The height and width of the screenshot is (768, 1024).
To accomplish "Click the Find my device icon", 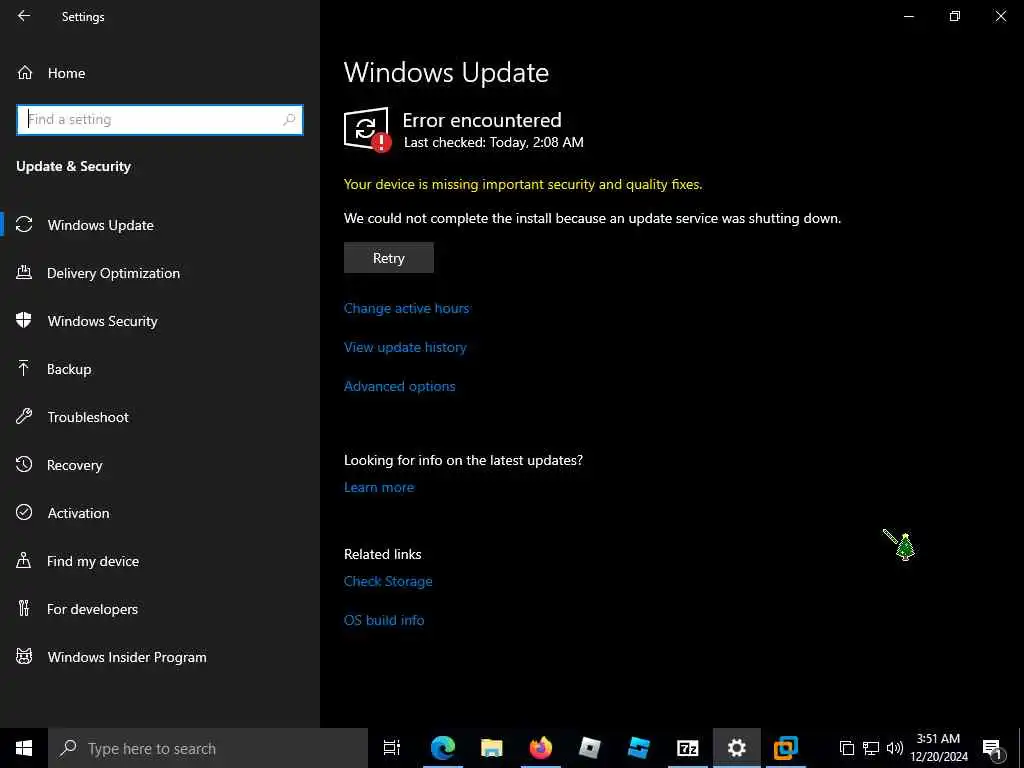I will click(x=24, y=560).
